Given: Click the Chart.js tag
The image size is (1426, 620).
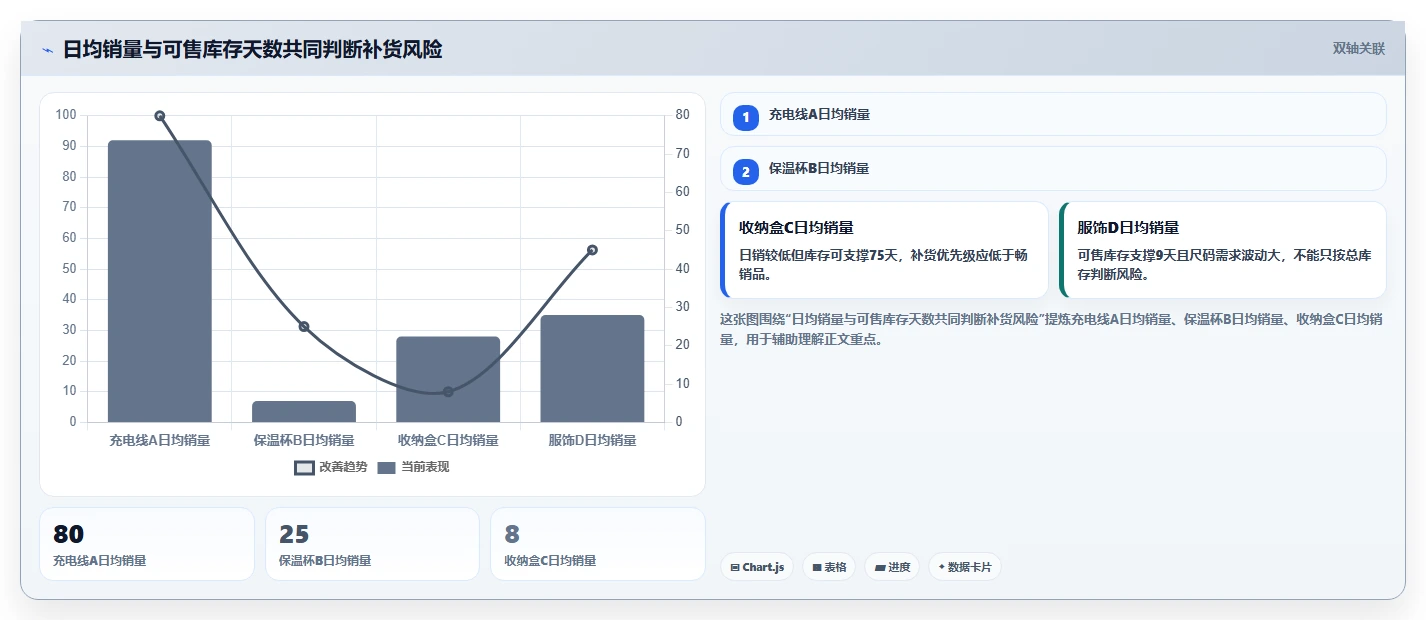Looking at the screenshot, I should [757, 567].
